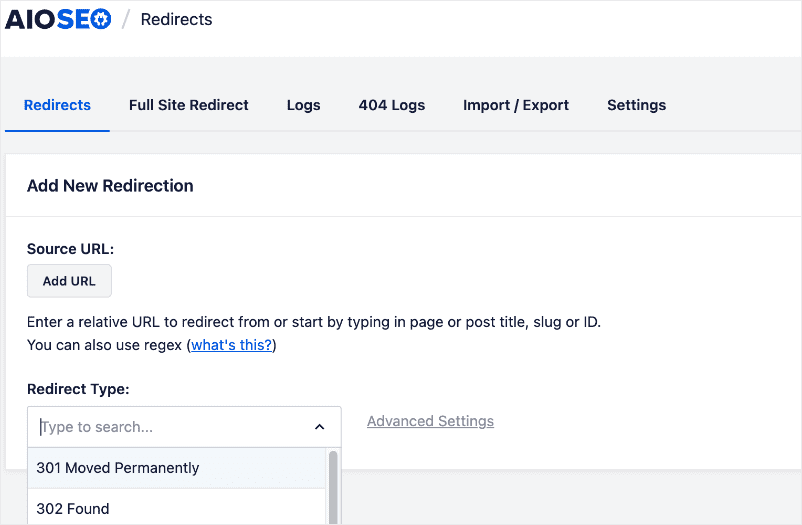802x525 pixels.
Task: Click the AIOSEO logo
Action: point(59,19)
